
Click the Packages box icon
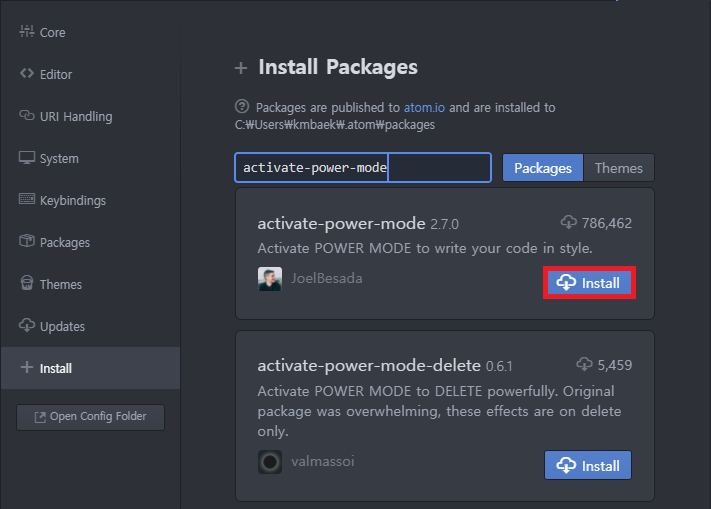click(27, 241)
